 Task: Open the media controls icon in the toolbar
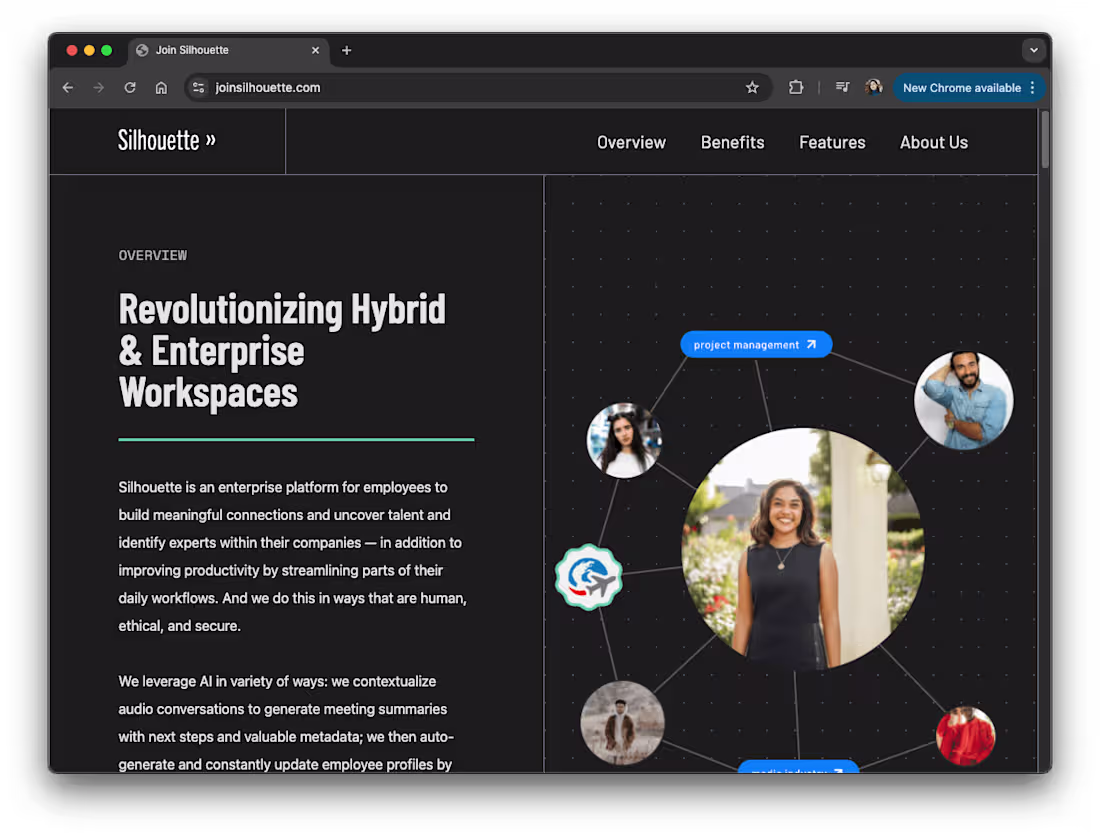click(841, 87)
